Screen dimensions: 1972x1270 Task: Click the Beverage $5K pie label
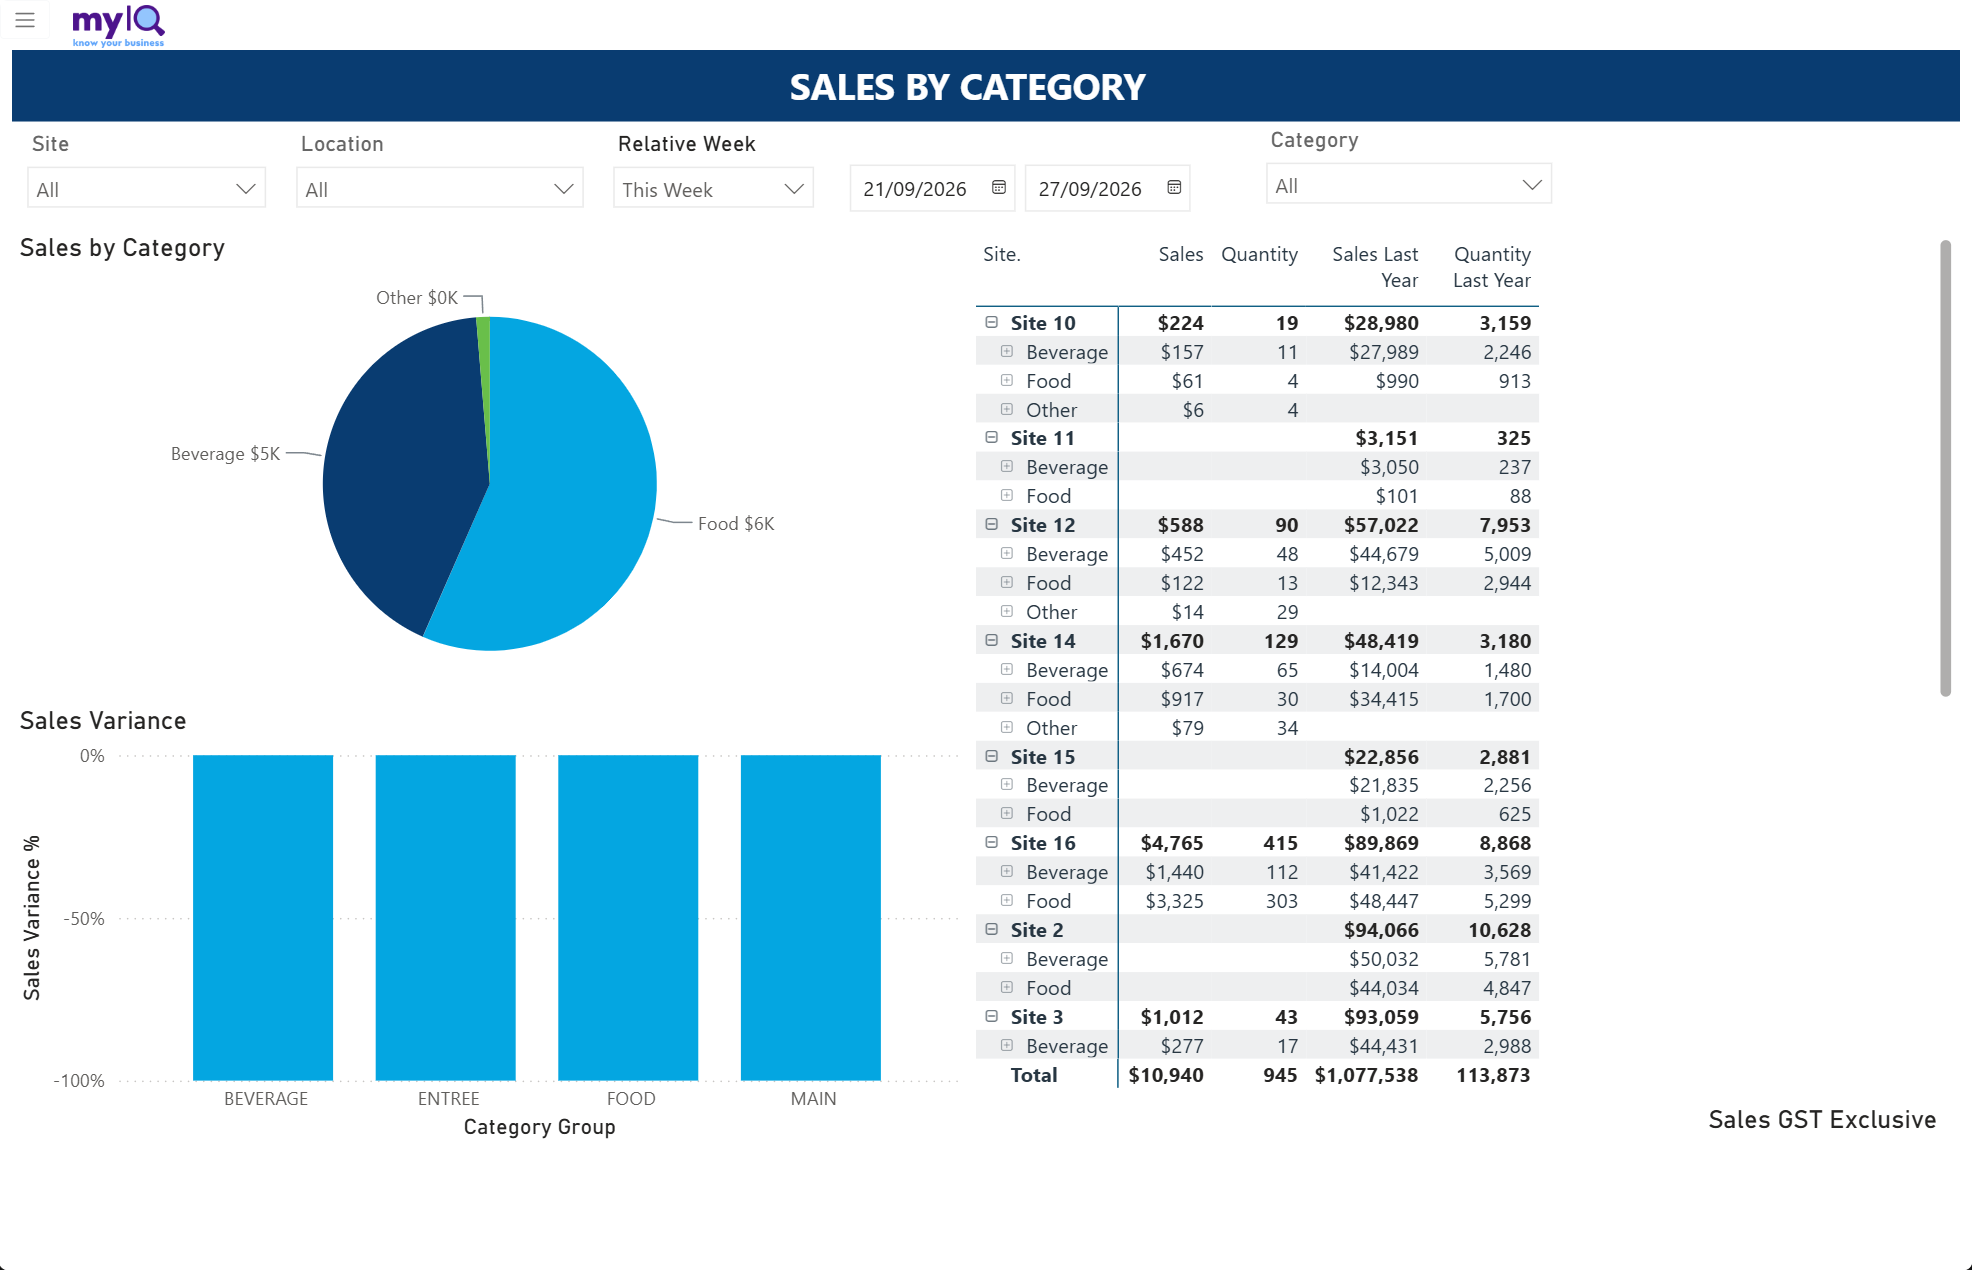coord(225,454)
